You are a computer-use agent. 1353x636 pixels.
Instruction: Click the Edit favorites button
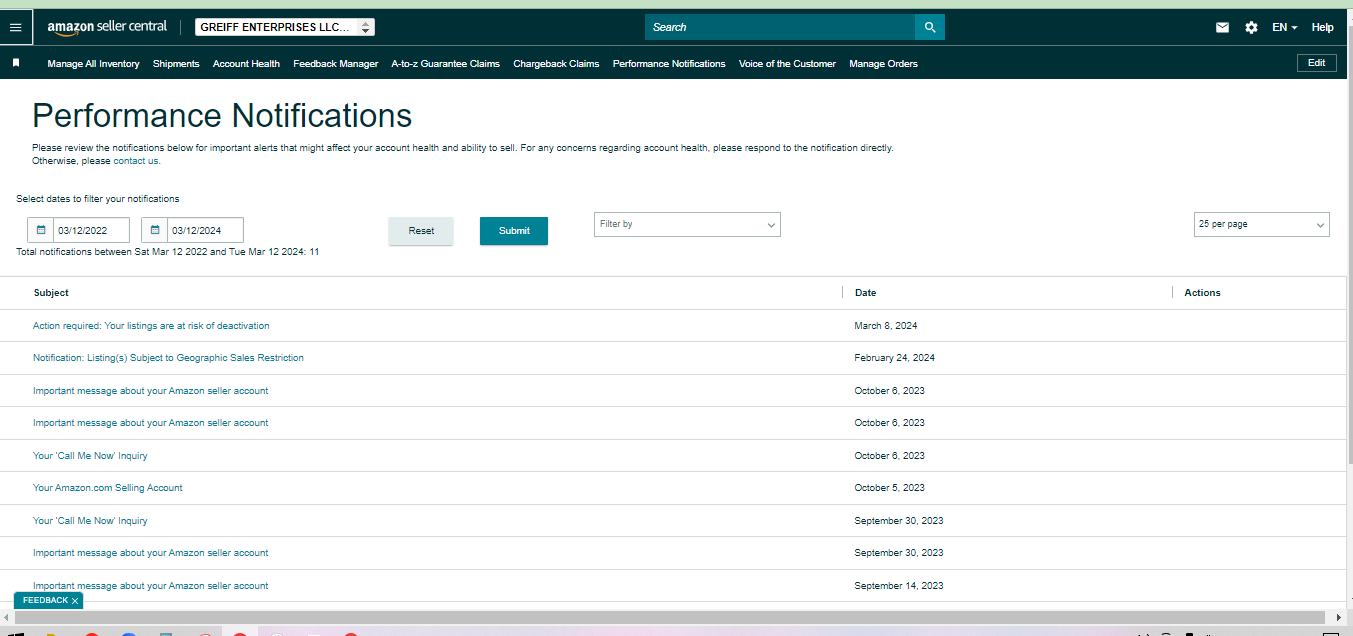coord(1317,63)
